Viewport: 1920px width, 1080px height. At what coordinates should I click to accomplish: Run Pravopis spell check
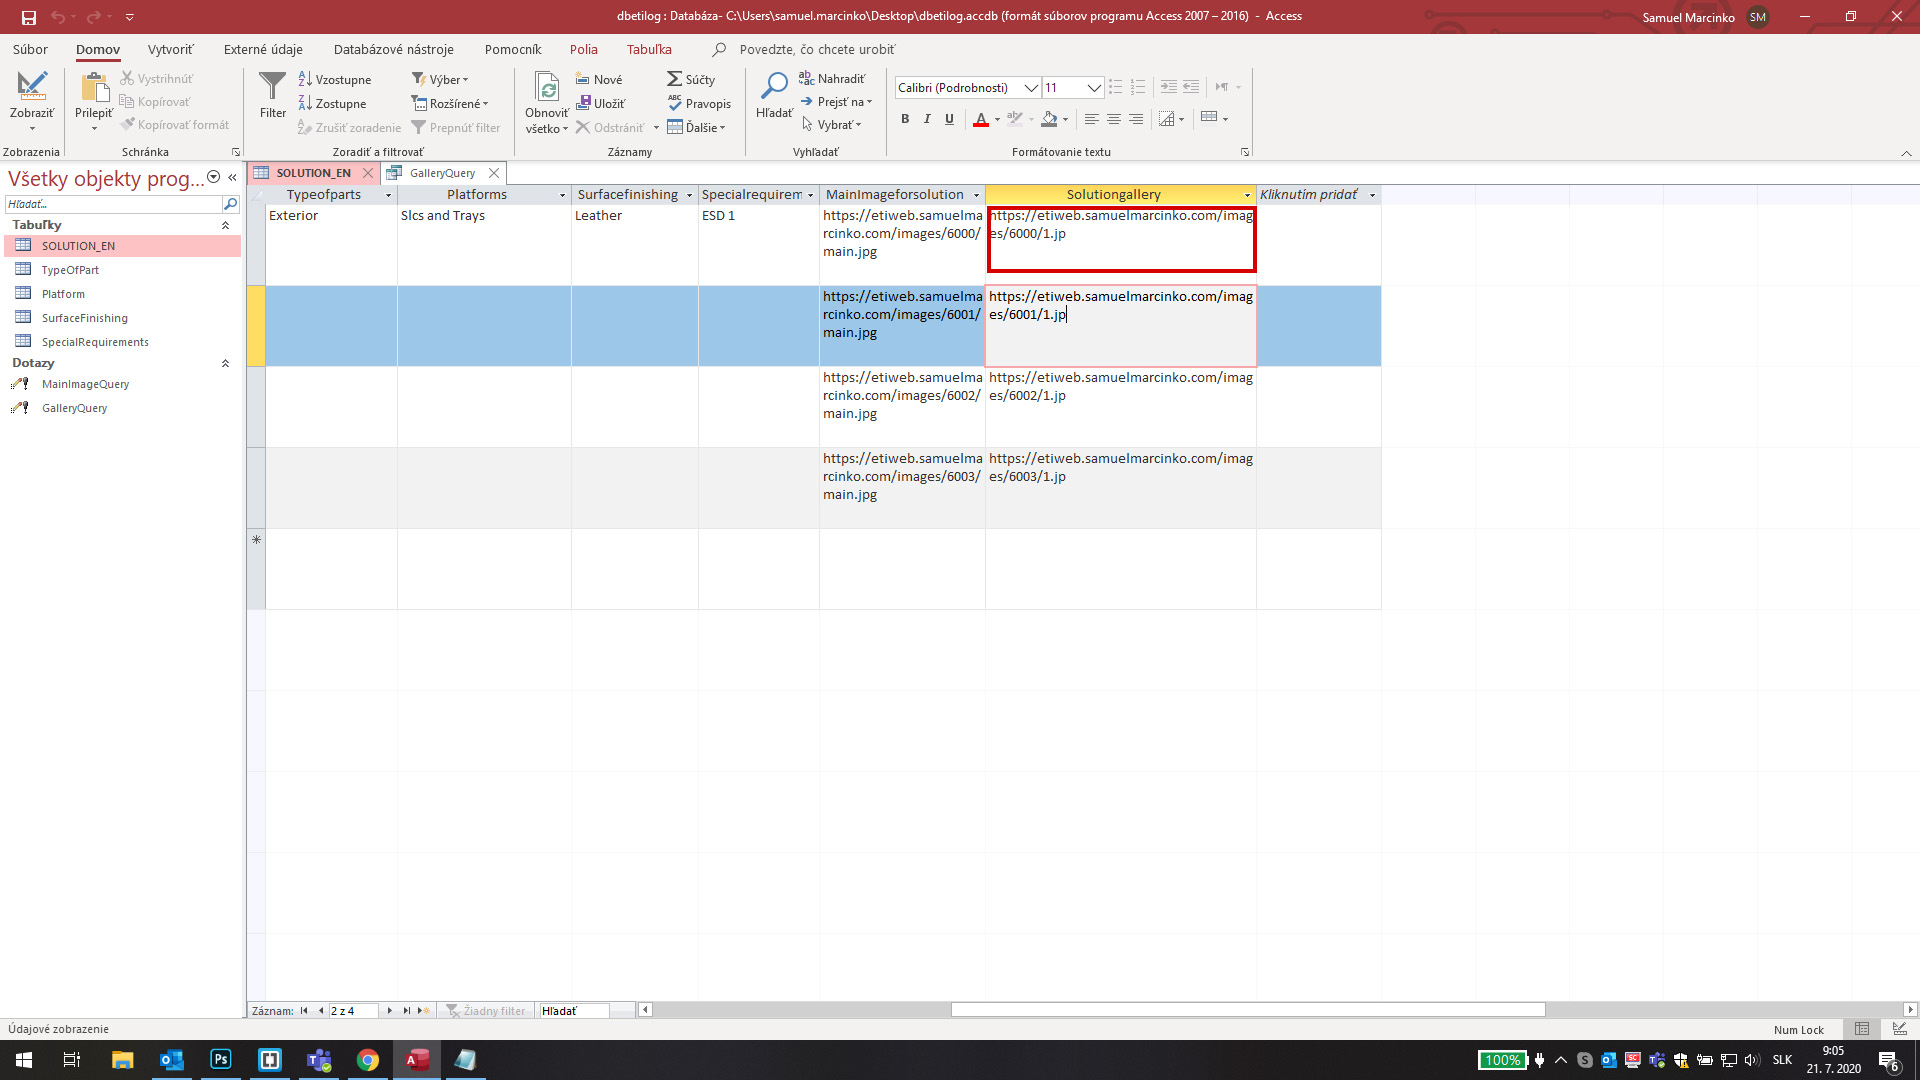pyautogui.click(x=699, y=103)
